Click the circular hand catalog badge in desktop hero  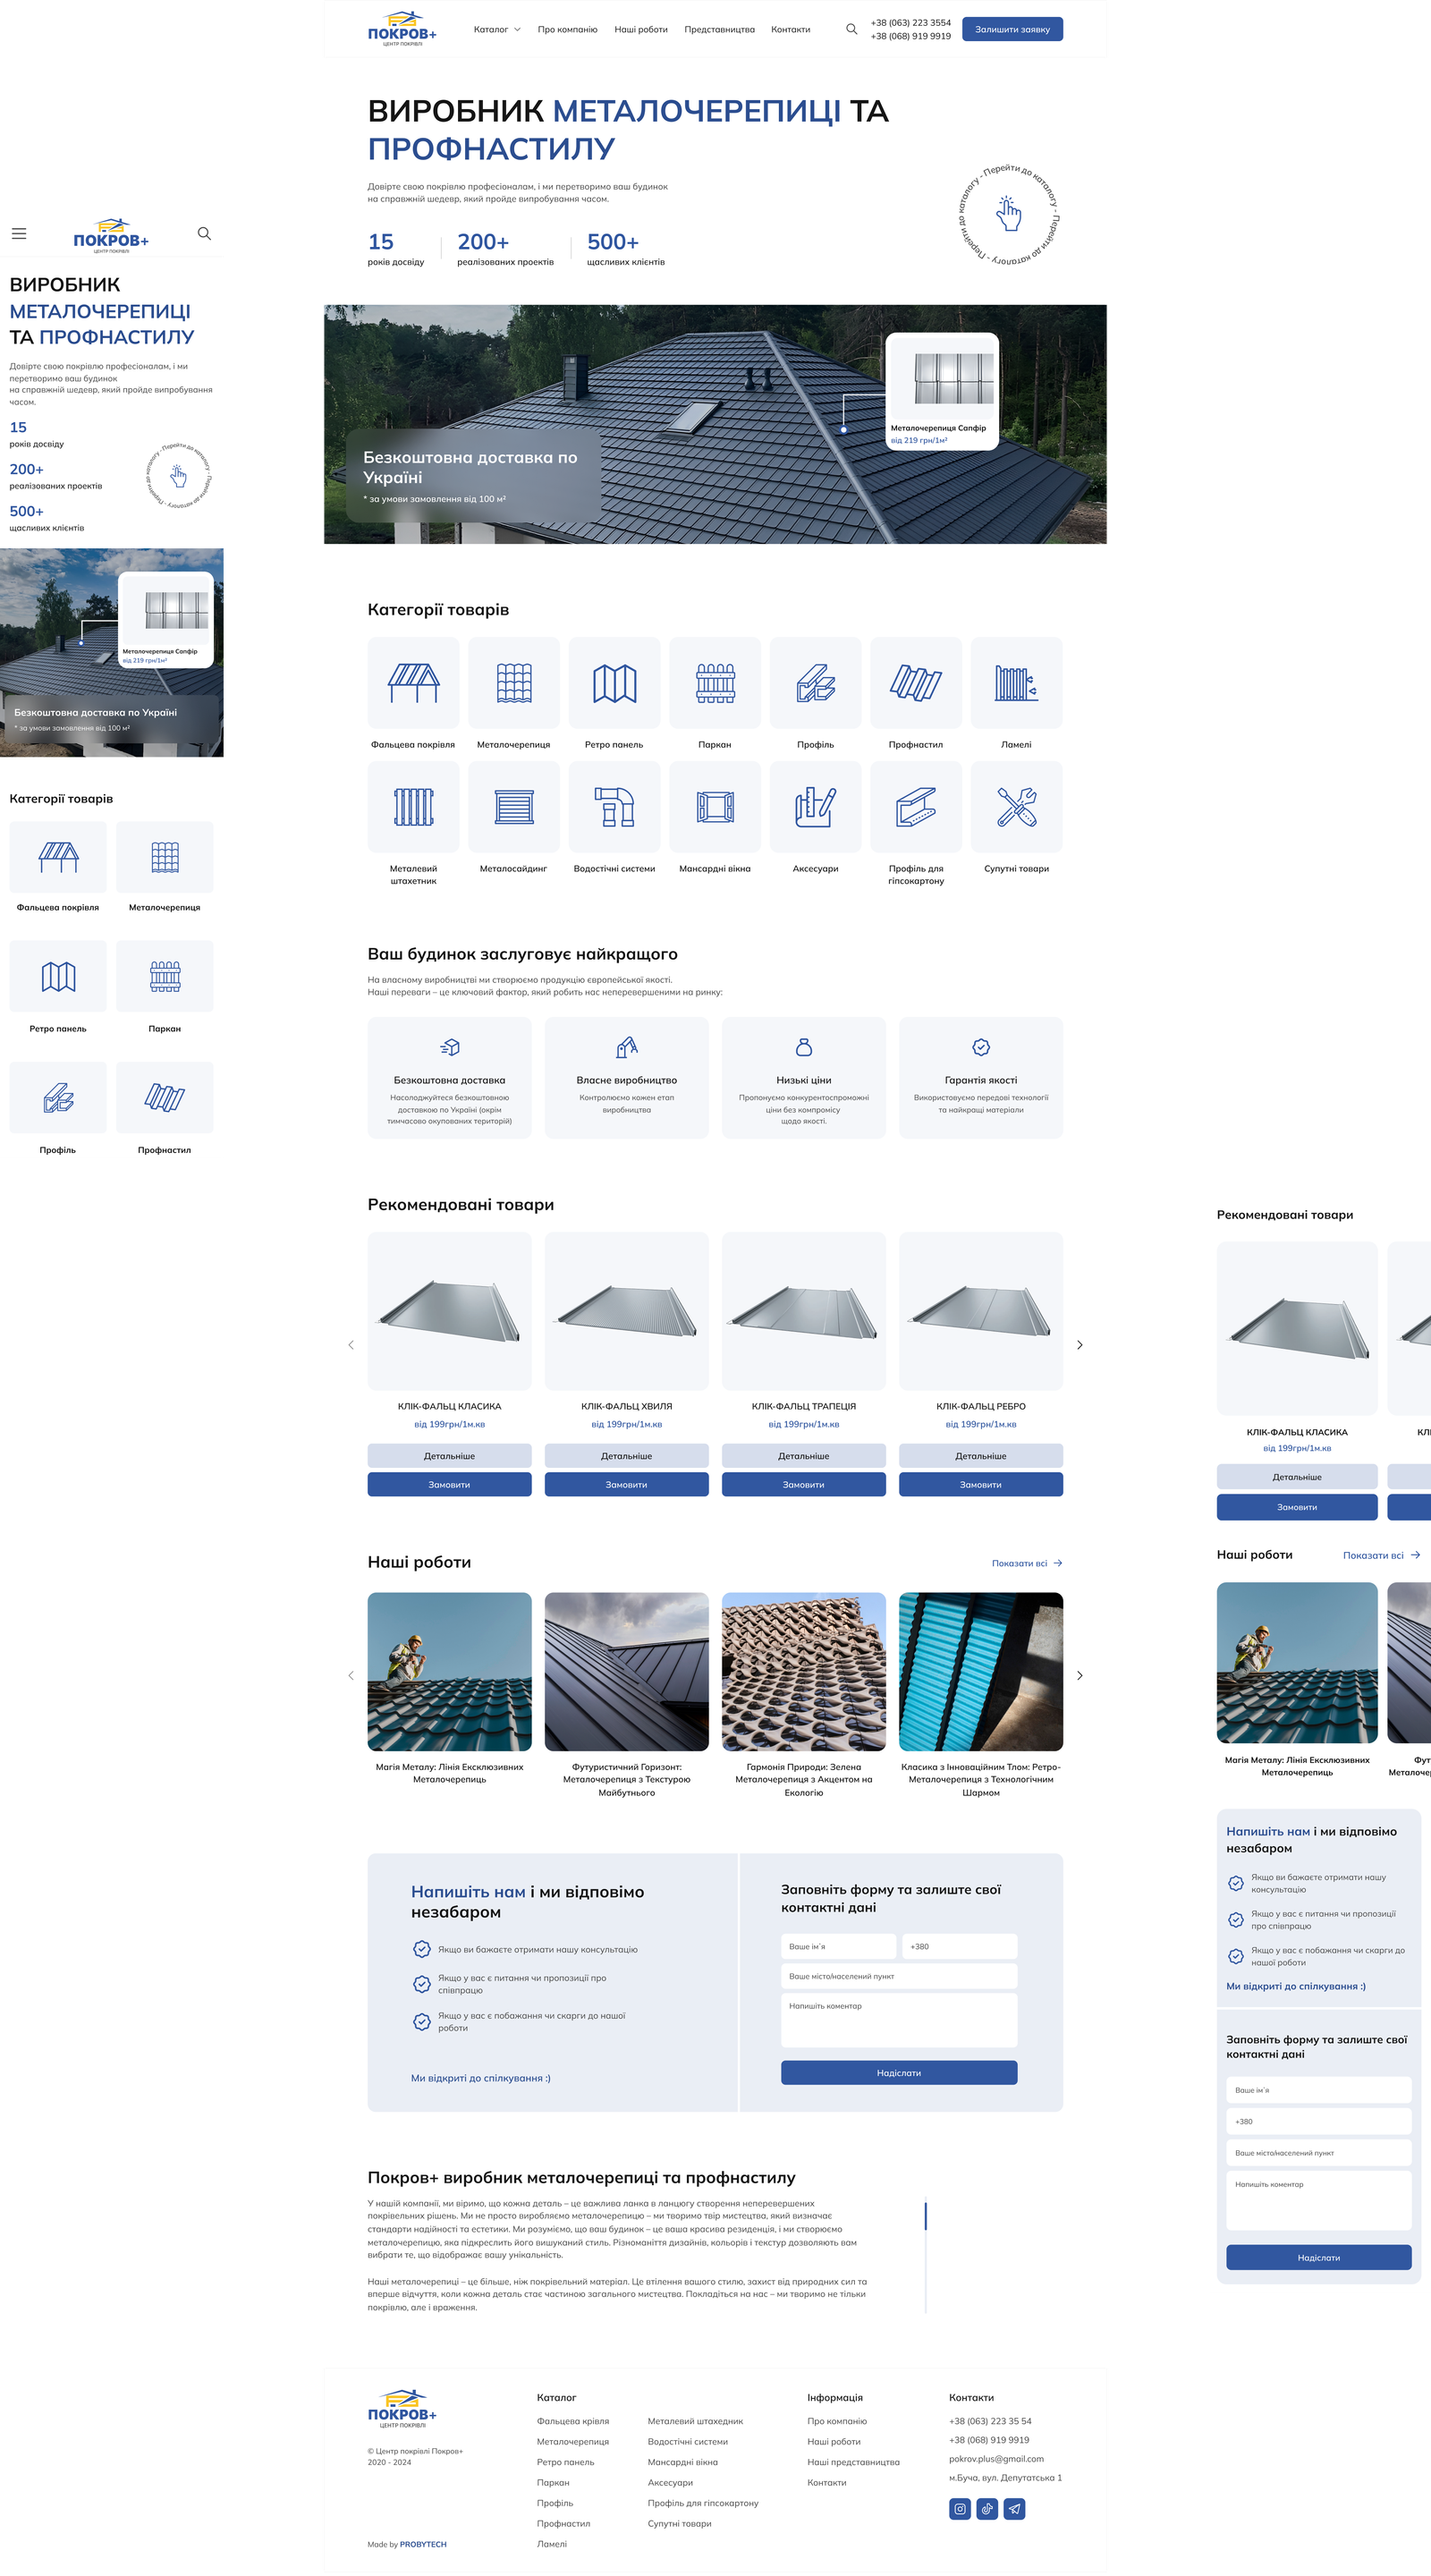[1008, 214]
